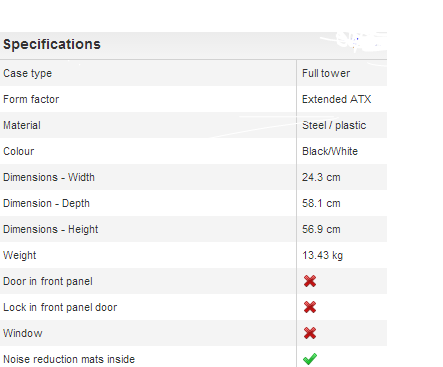Click the red cross for Lock in front panel door
The image size is (443, 367).
tap(310, 307)
